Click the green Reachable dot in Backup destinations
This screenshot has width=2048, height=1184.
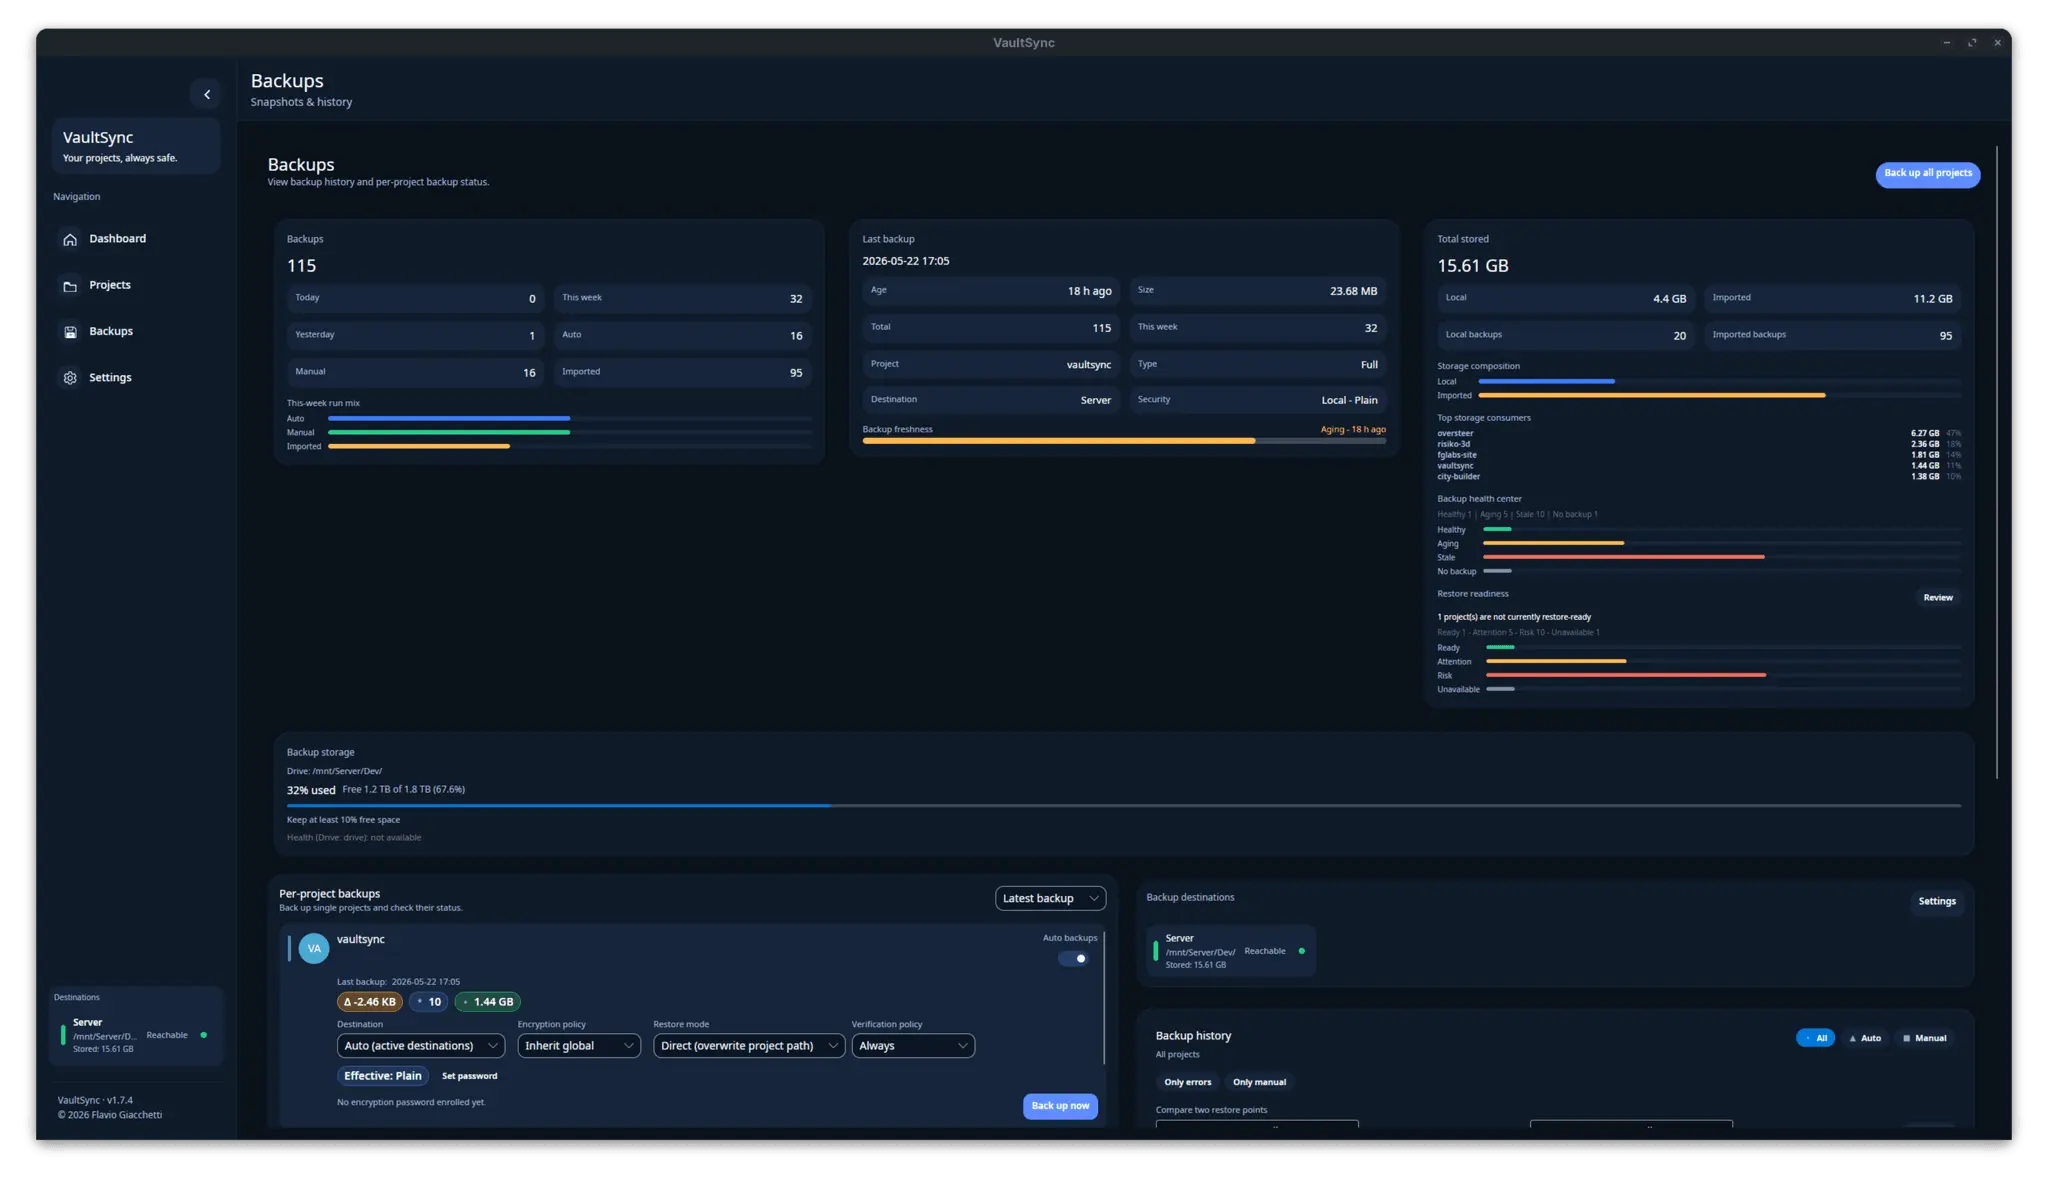click(x=1301, y=951)
